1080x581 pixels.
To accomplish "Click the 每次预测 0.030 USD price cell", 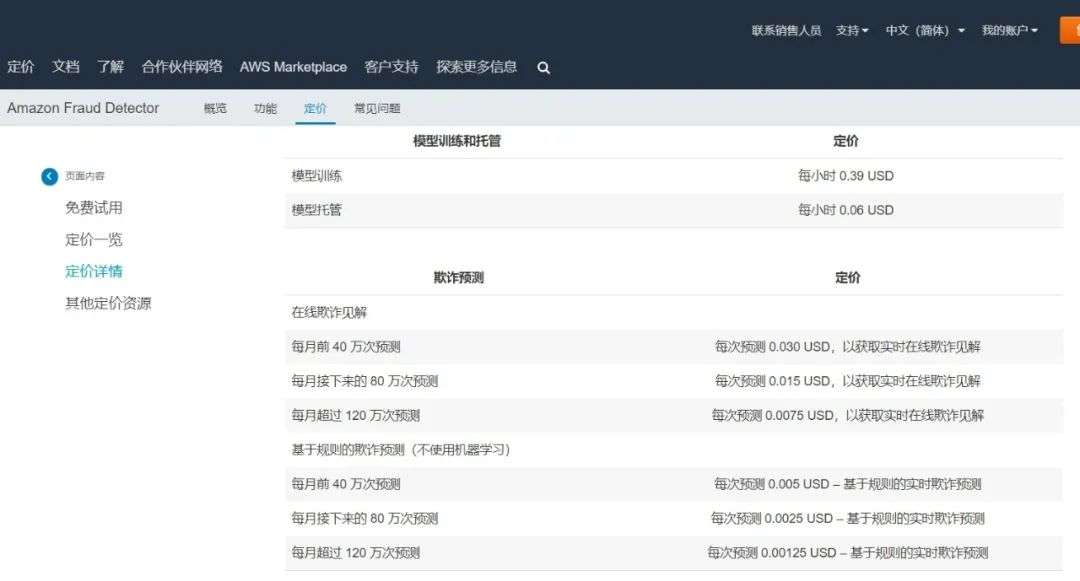I will (x=847, y=347).
